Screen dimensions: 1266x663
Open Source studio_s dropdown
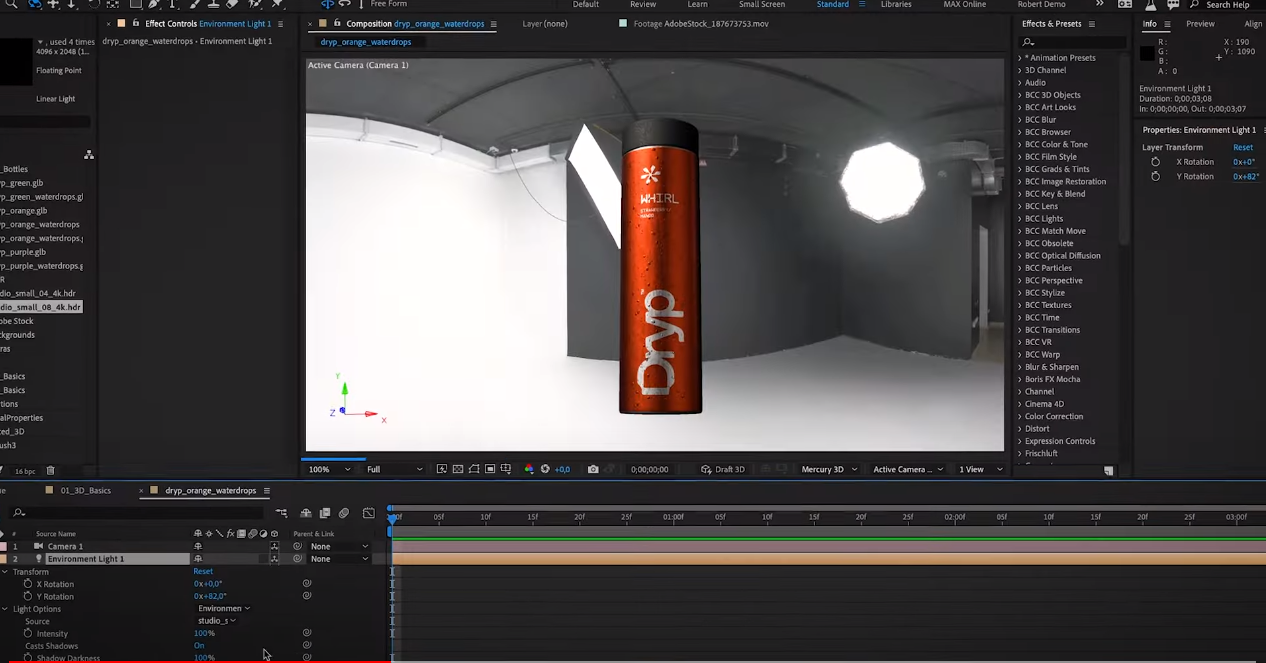tap(216, 620)
